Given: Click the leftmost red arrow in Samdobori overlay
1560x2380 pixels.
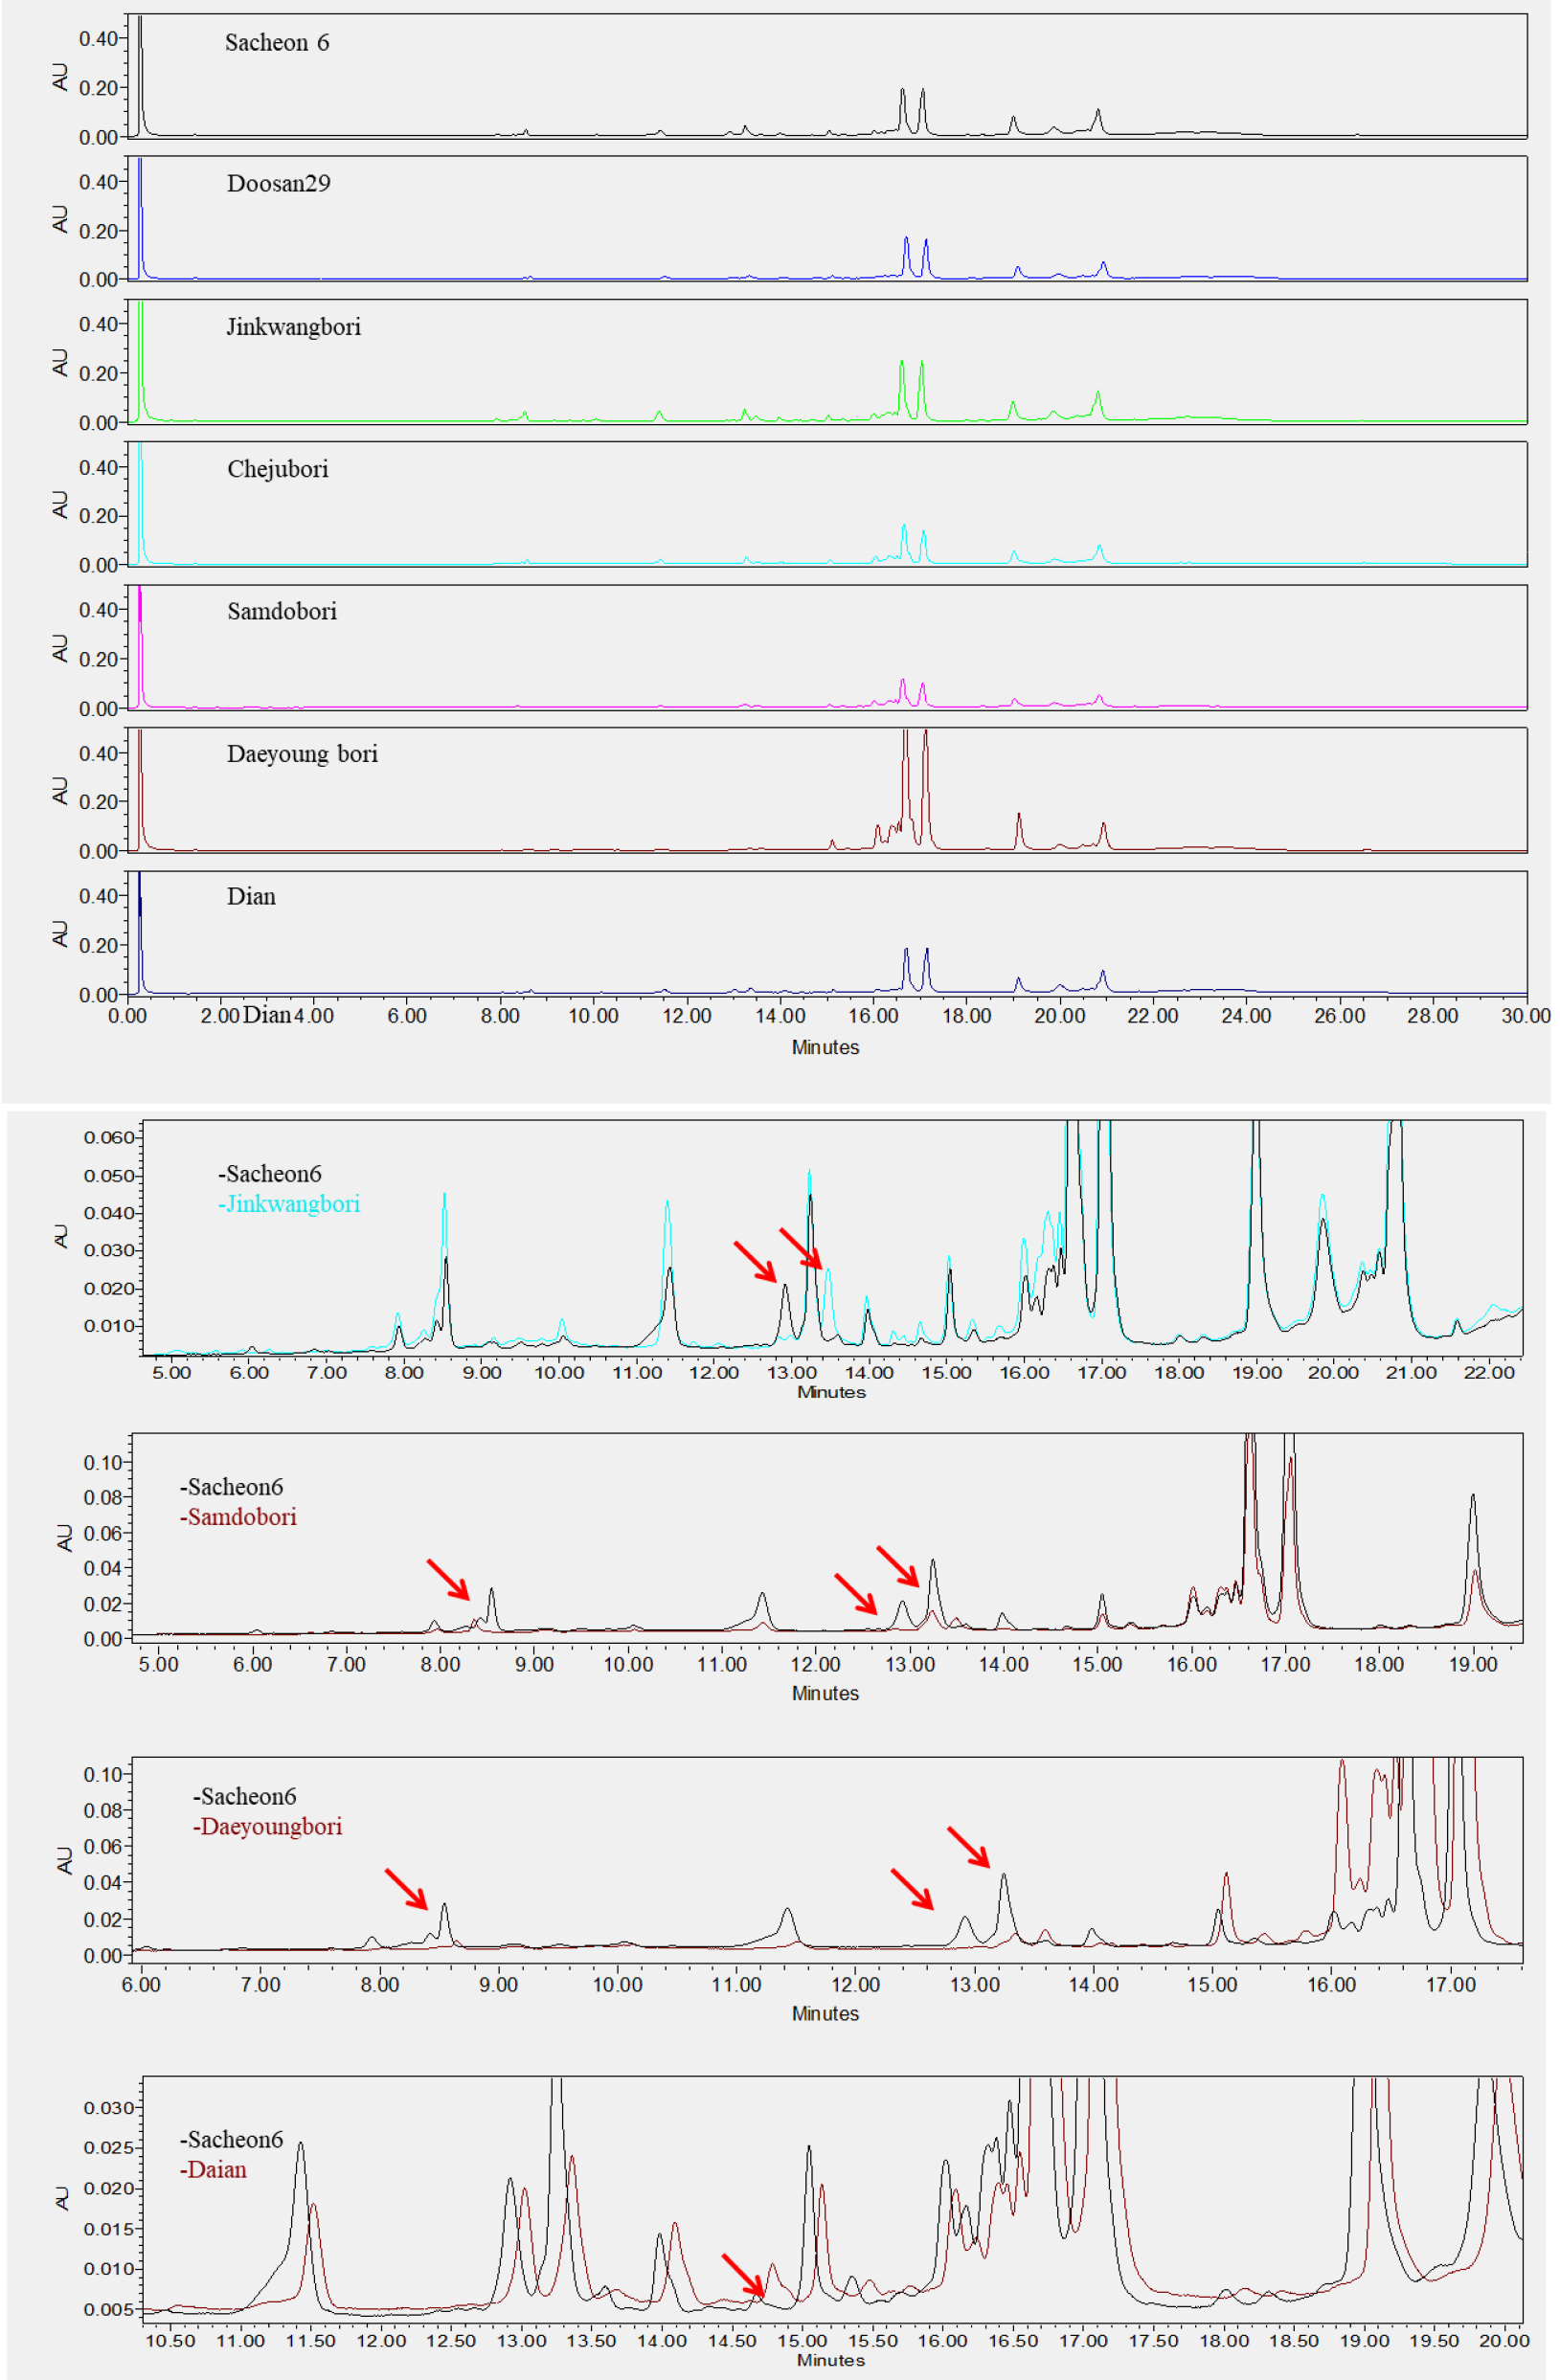Looking at the screenshot, I should pyautogui.click(x=448, y=1578).
